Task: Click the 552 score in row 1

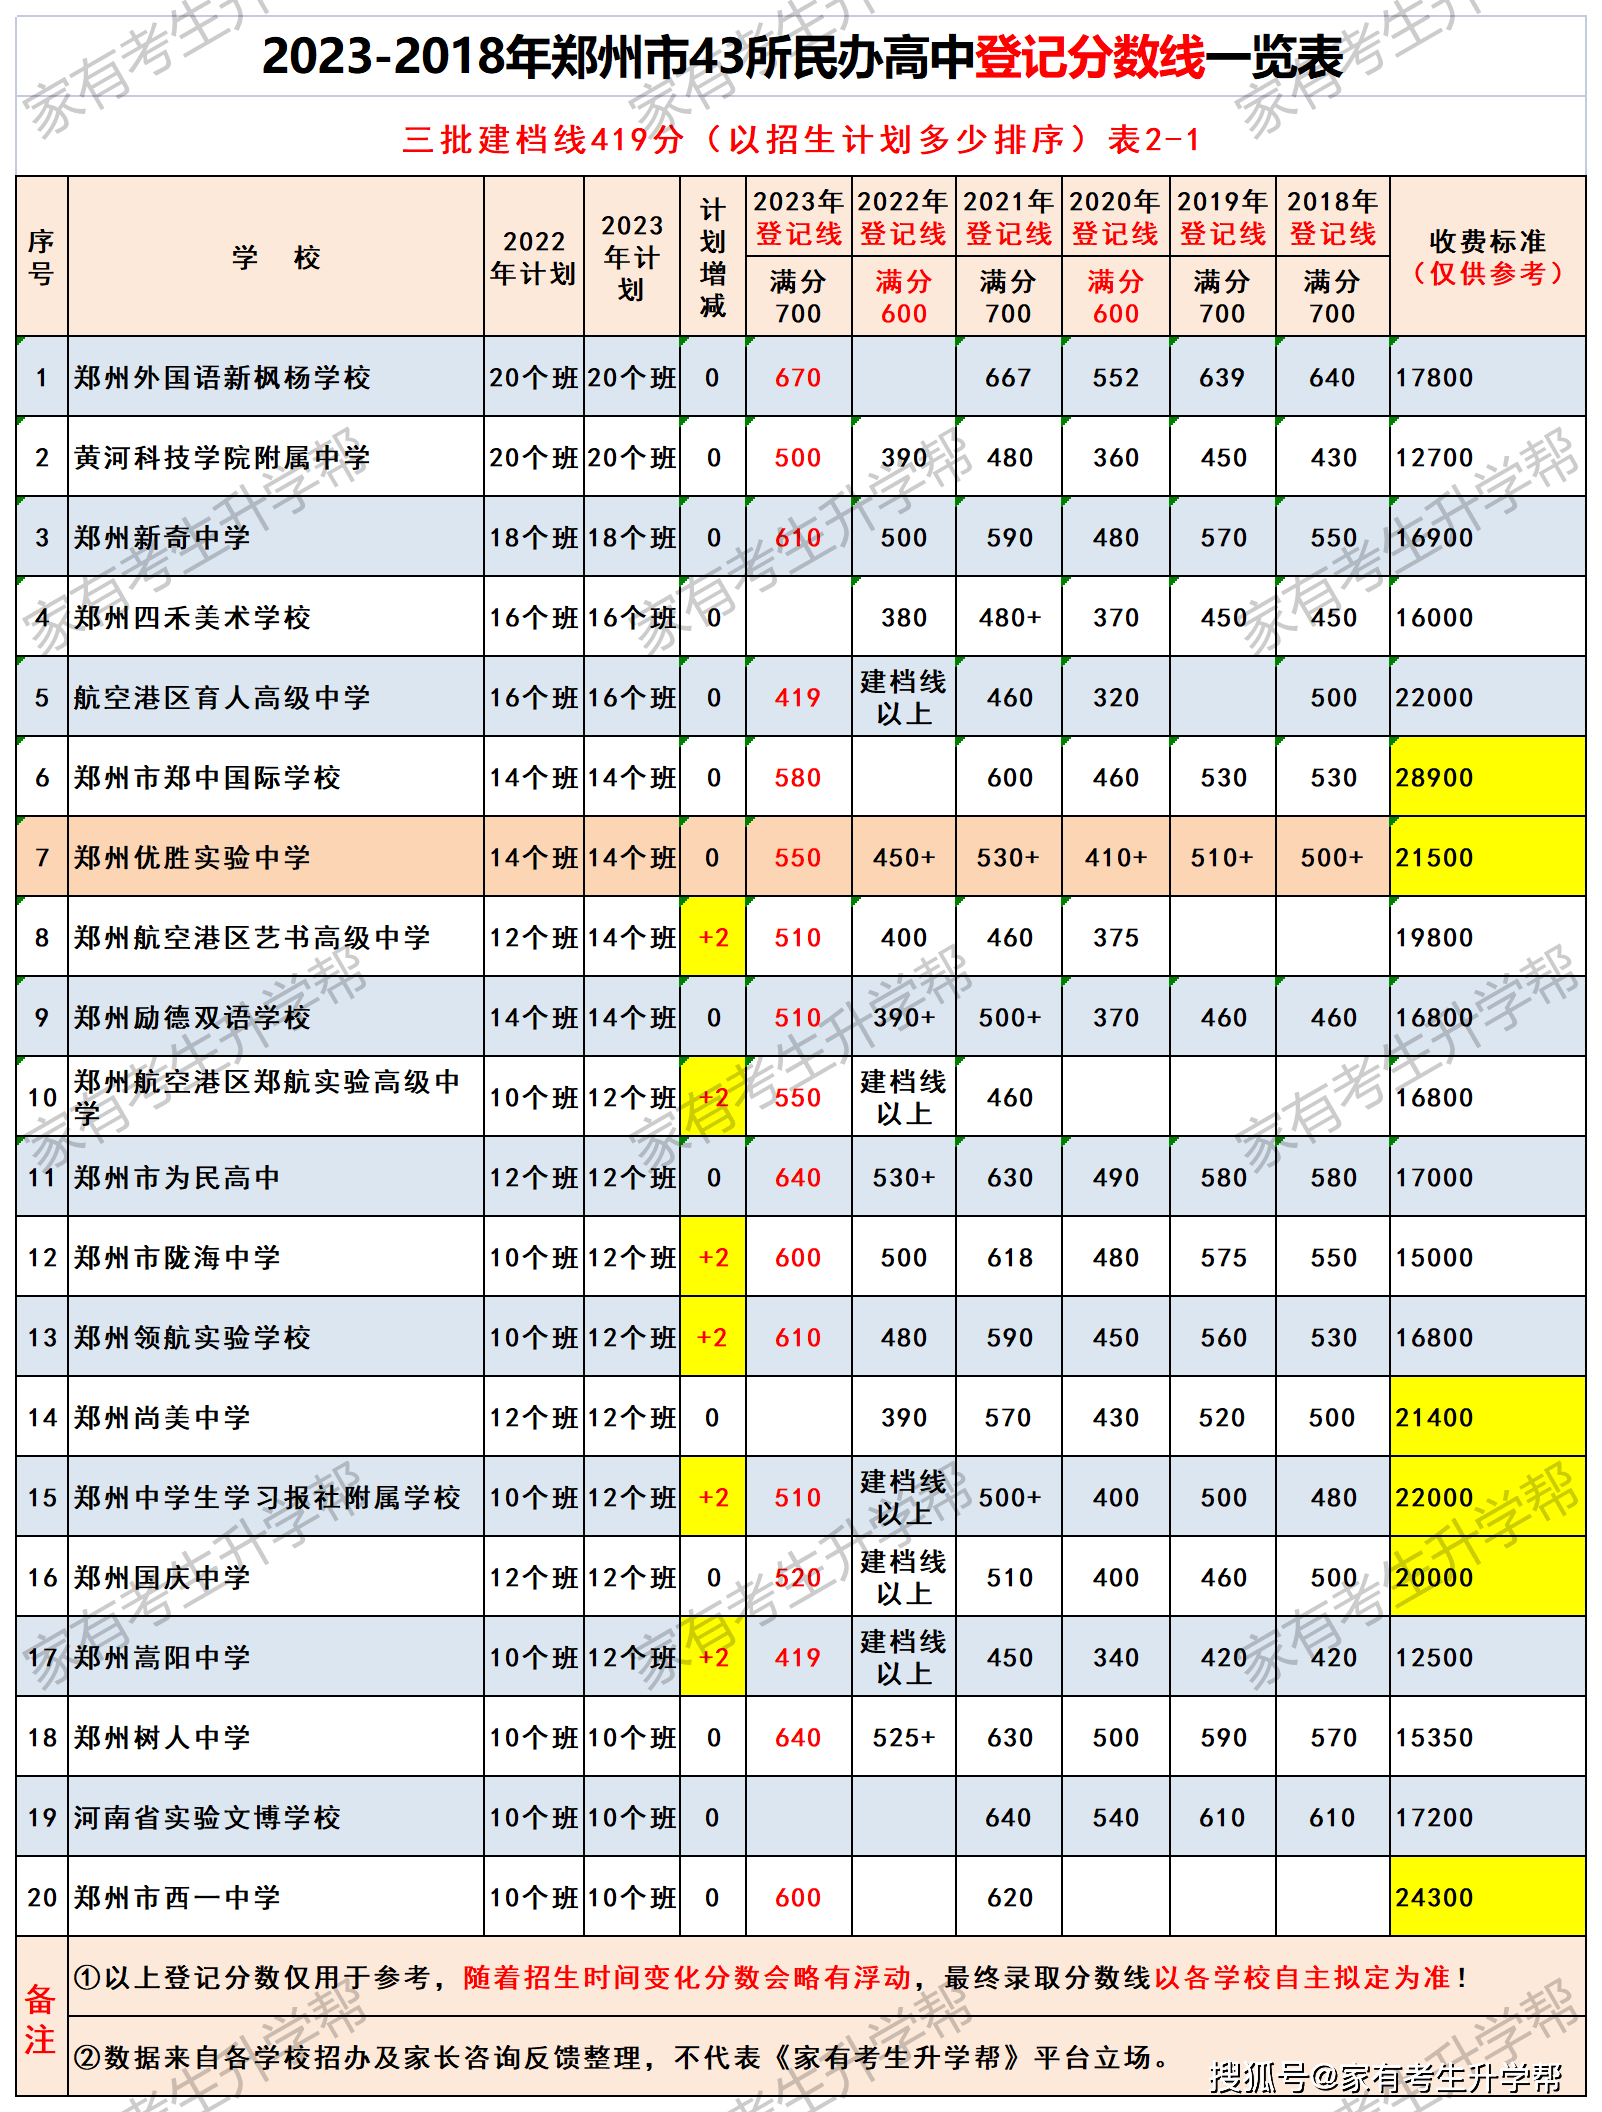Action: click(1116, 378)
